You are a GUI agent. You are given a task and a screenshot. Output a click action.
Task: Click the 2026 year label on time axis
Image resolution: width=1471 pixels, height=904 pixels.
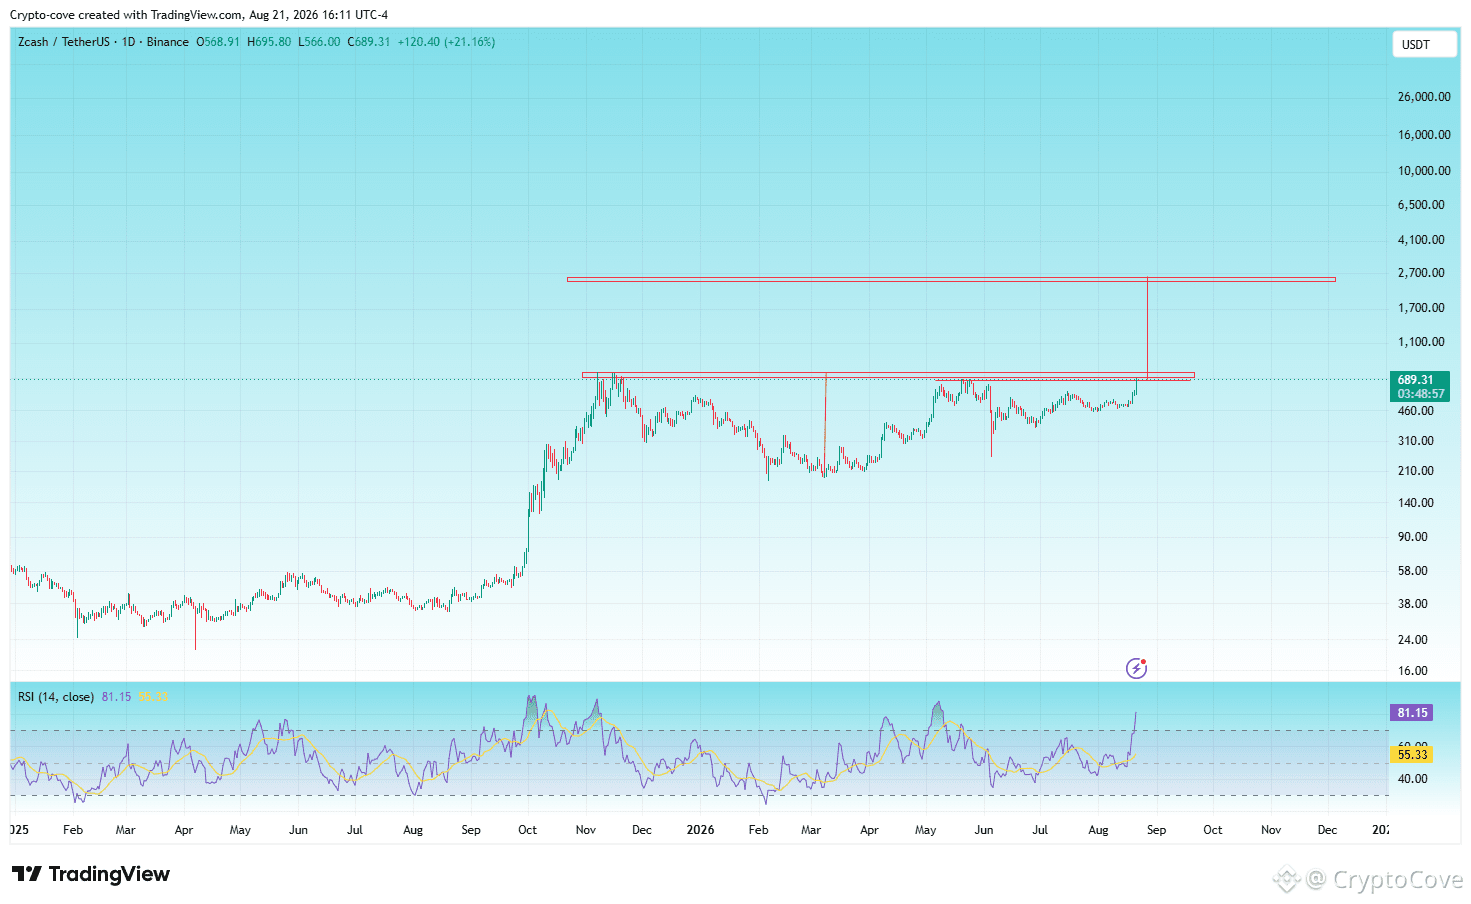(x=700, y=830)
